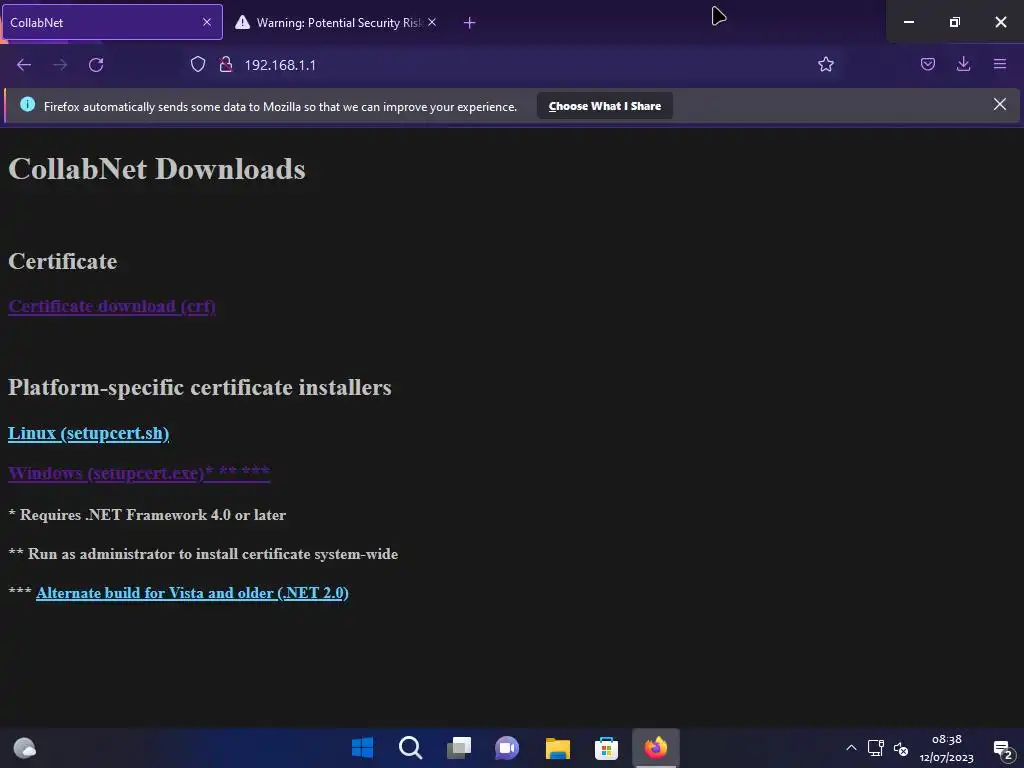Click the Choose What I Share button
The height and width of the screenshot is (768, 1024).
pos(605,106)
